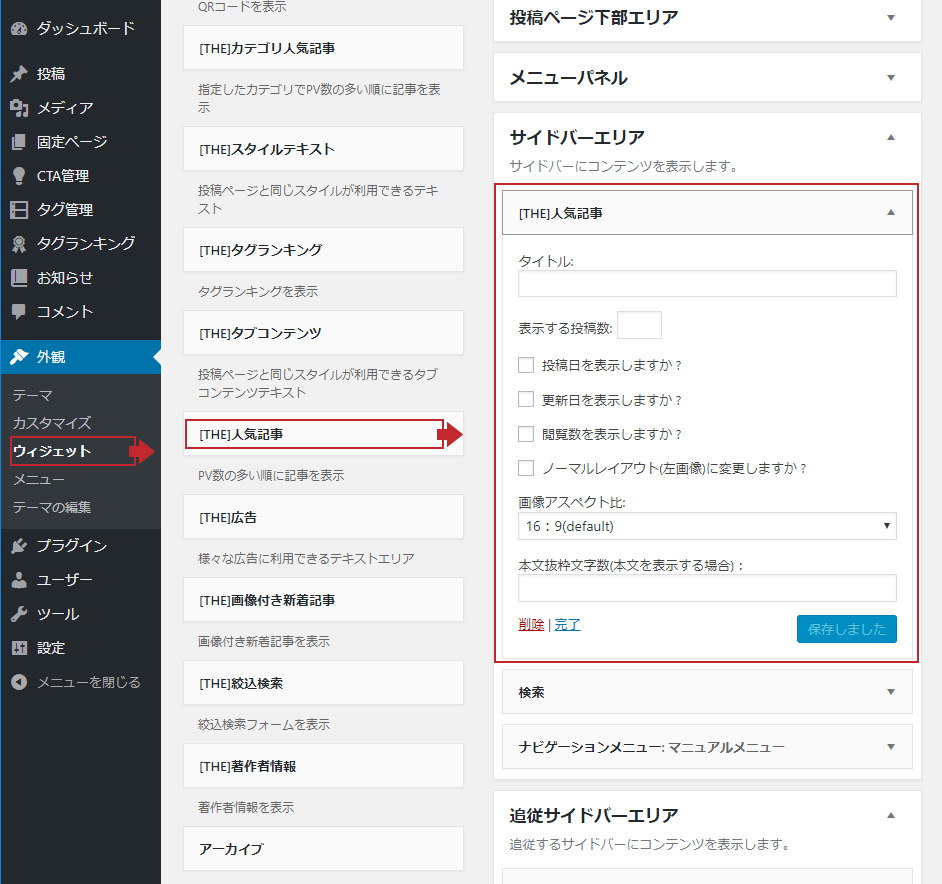Collapse the サイドバーエリア panel arrow
Viewport: 942px width, 884px height.
[x=891, y=137]
